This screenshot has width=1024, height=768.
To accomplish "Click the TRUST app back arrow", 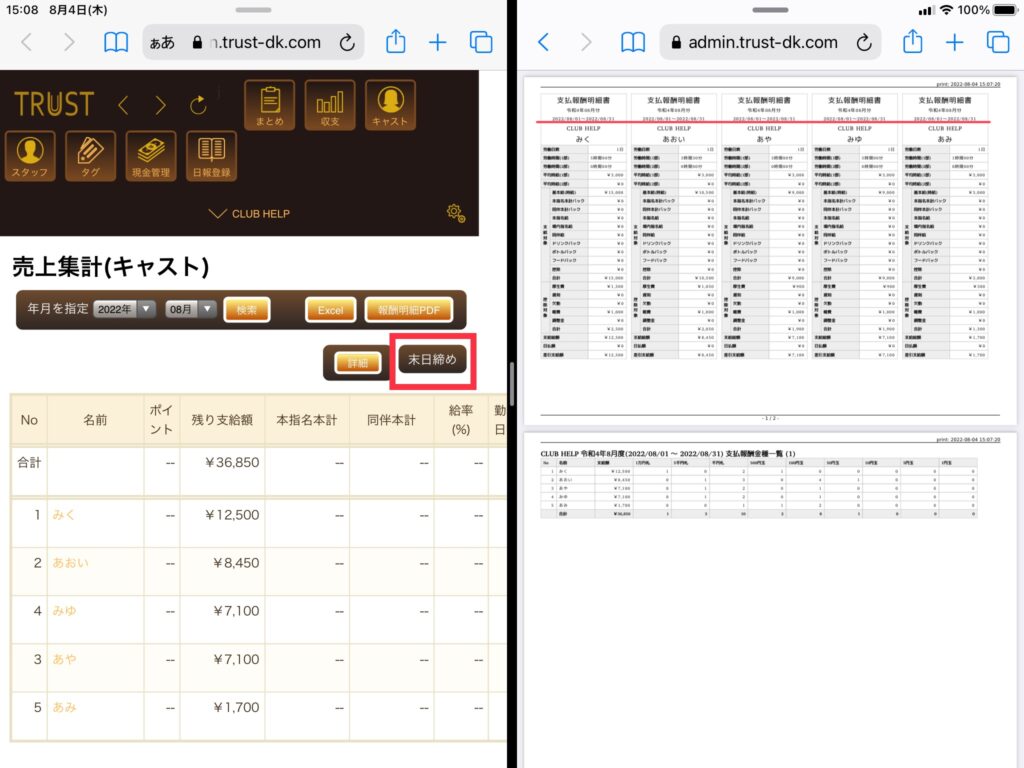I will point(123,104).
